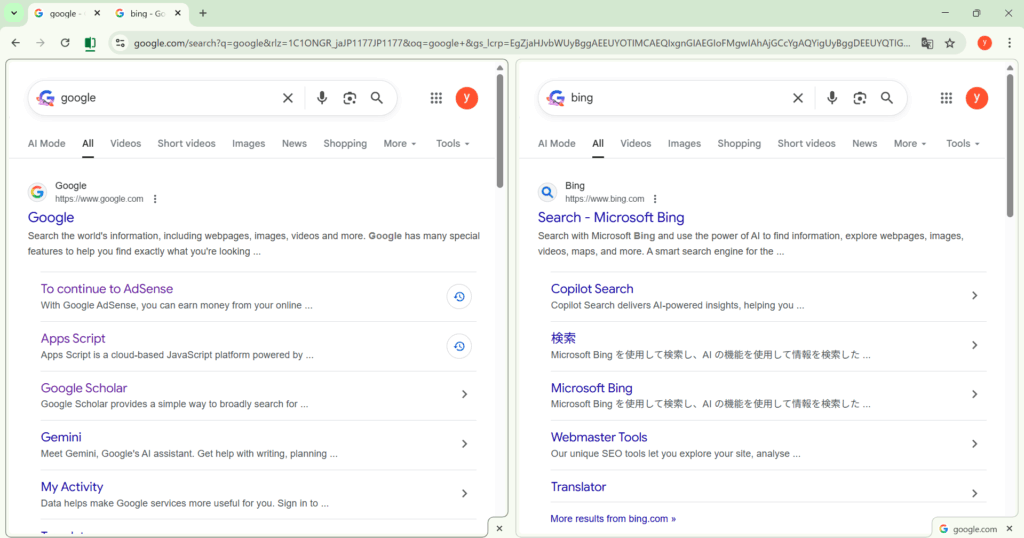
Task: Open a new browser tab
Action: 202,13
